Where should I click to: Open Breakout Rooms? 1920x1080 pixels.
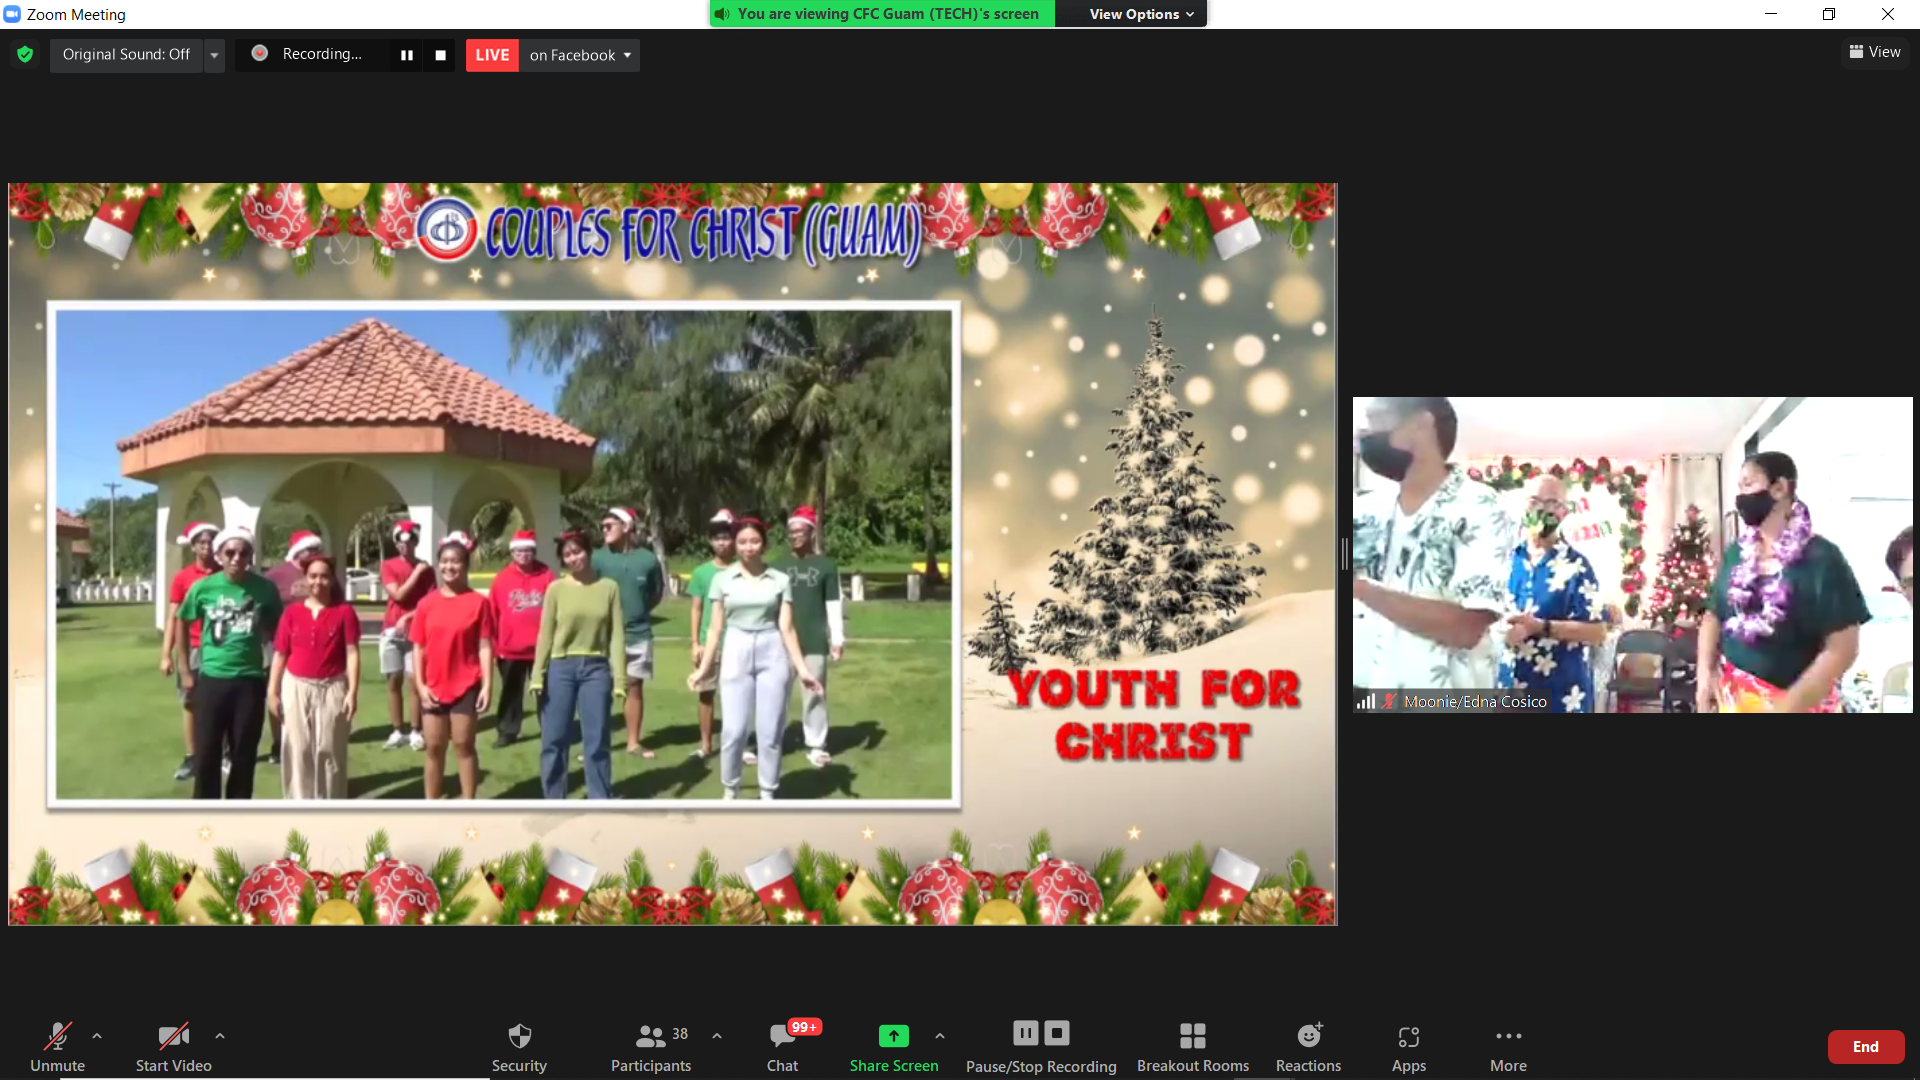click(1193, 1046)
